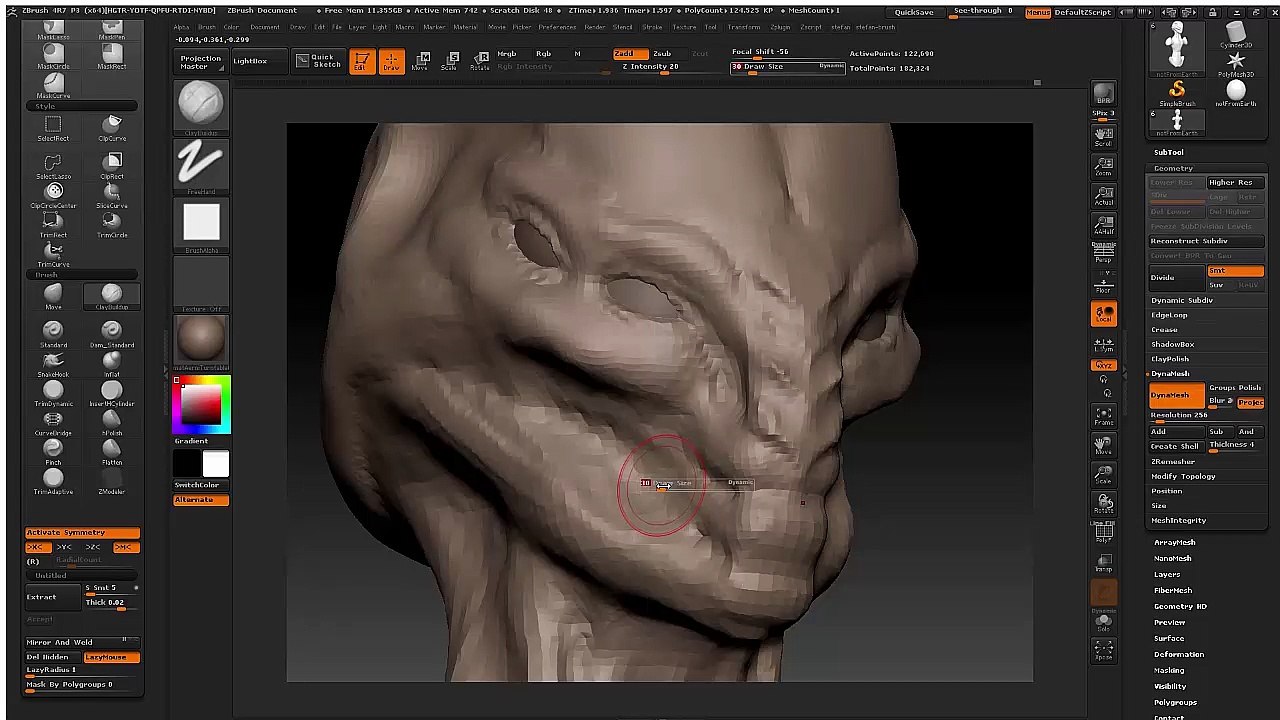Click the Scale transform icon in top shelf
Image resolution: width=1280 pixels, height=720 pixels.
click(x=451, y=61)
